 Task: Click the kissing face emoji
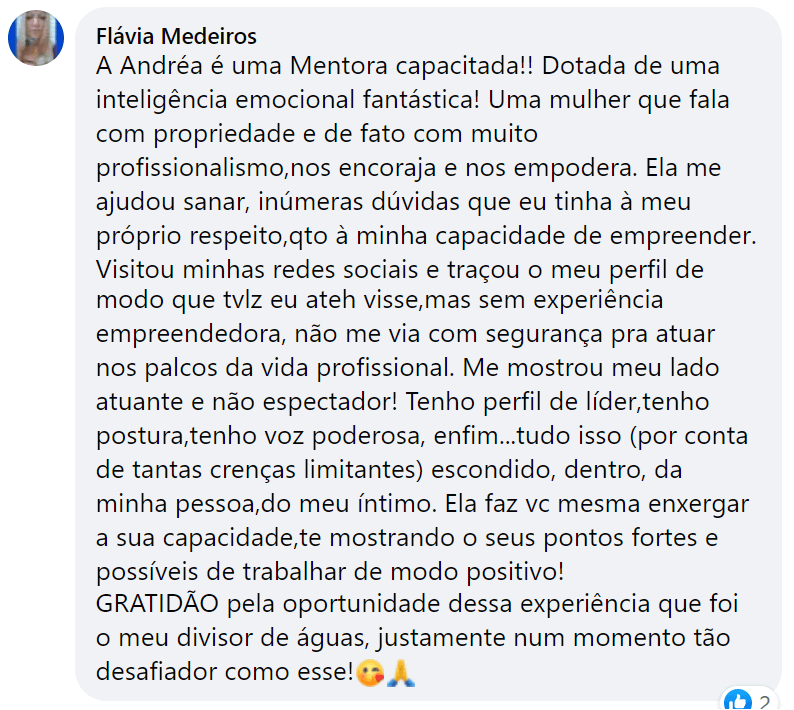tap(370, 673)
